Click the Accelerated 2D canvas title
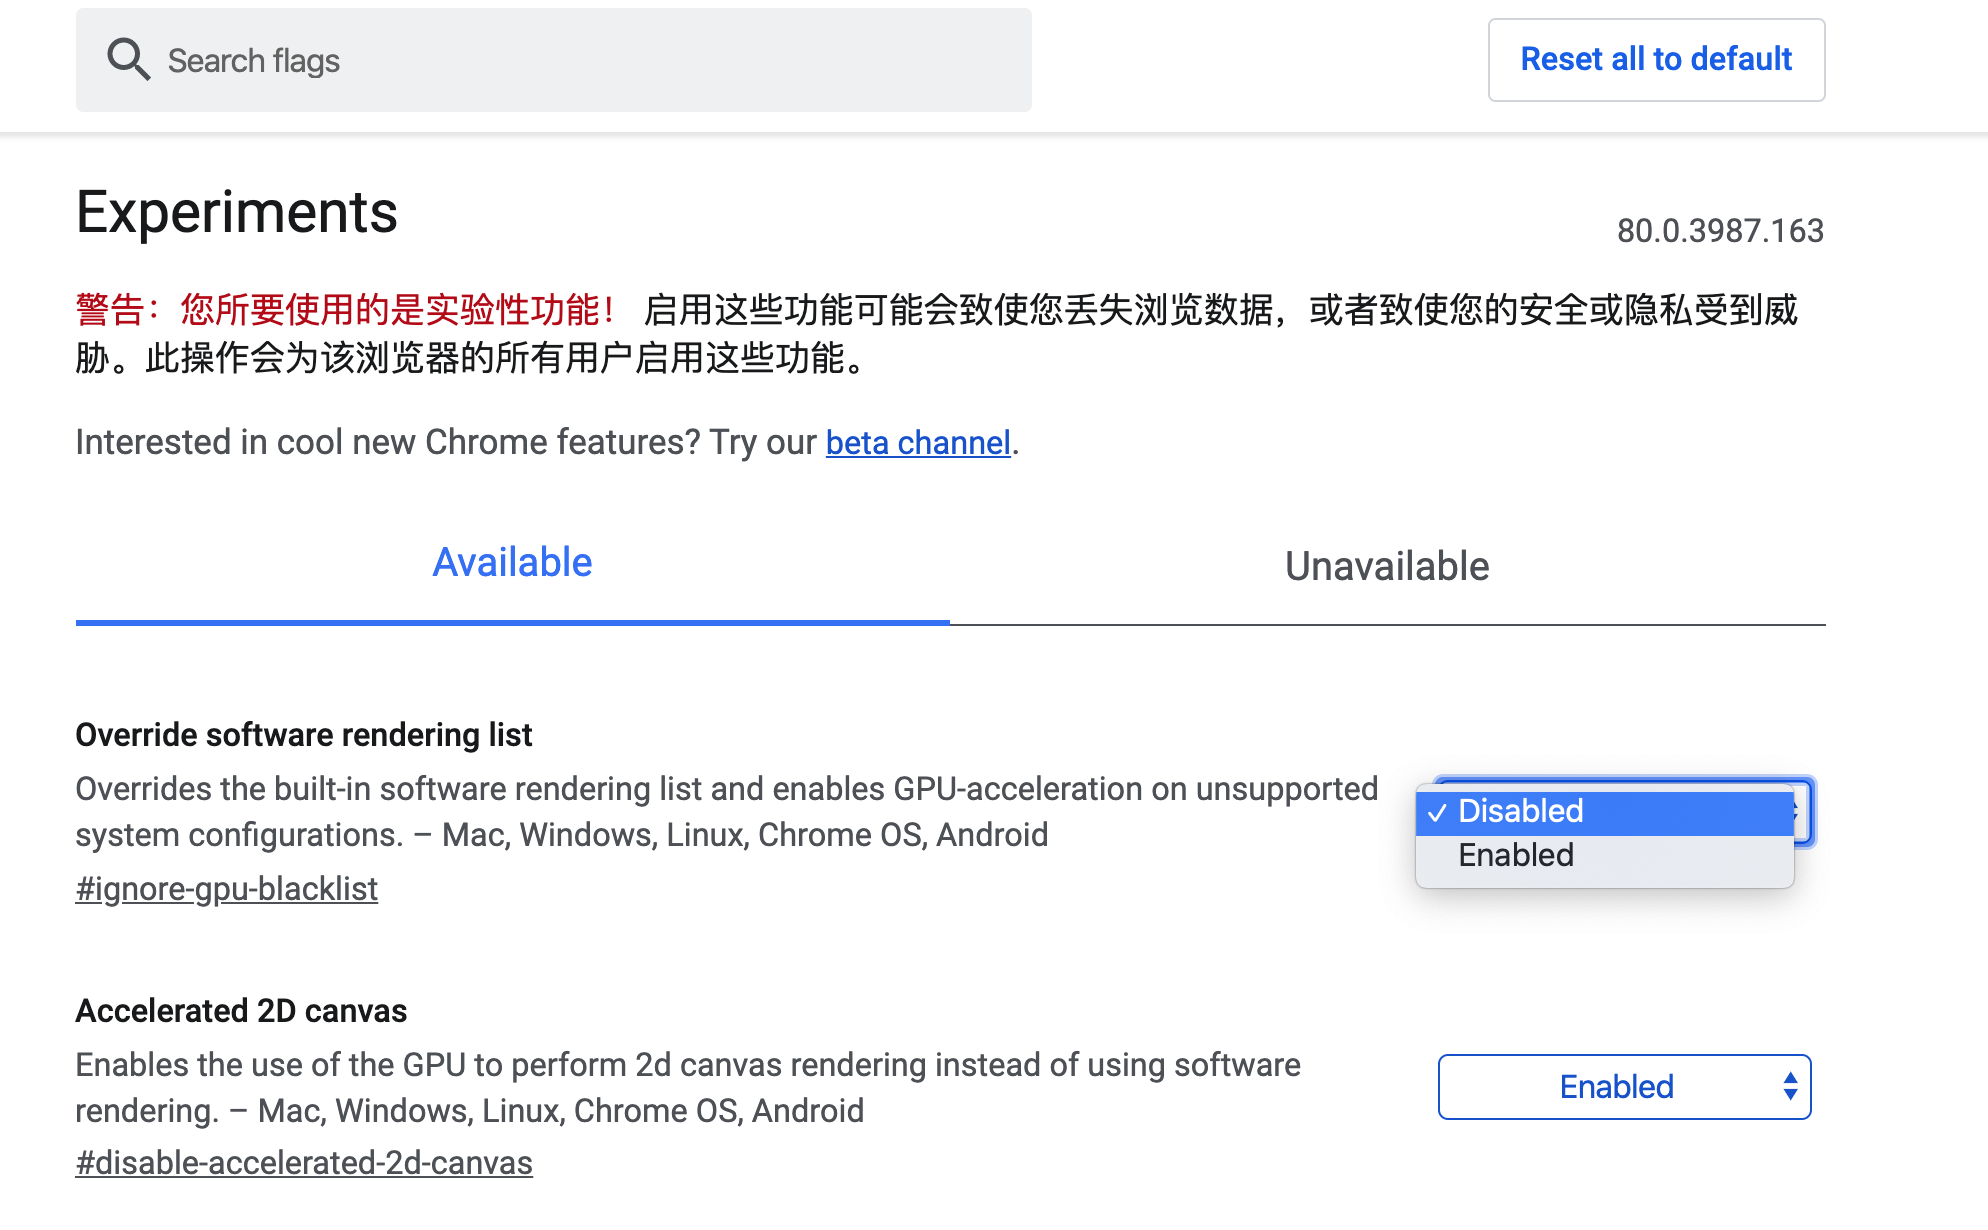1988x1230 pixels. 241,1010
